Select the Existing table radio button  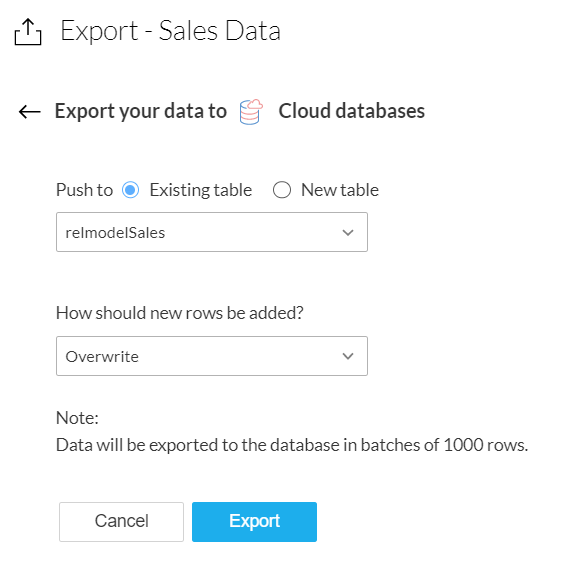click(x=130, y=190)
